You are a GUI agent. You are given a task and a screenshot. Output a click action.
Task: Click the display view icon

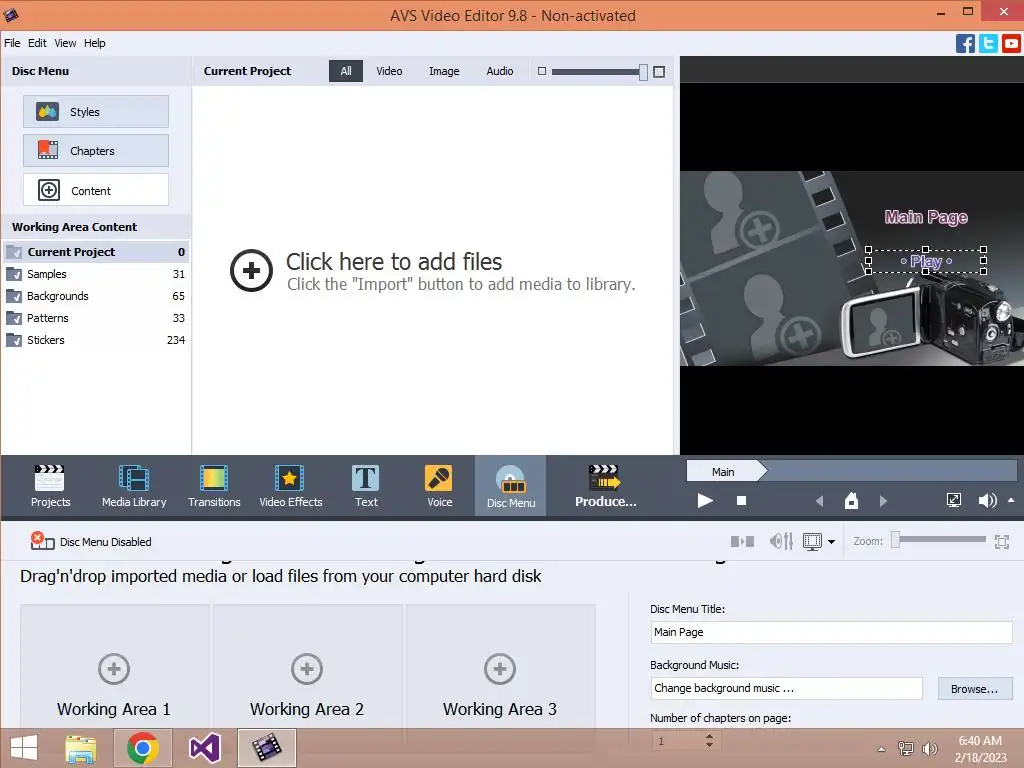812,541
